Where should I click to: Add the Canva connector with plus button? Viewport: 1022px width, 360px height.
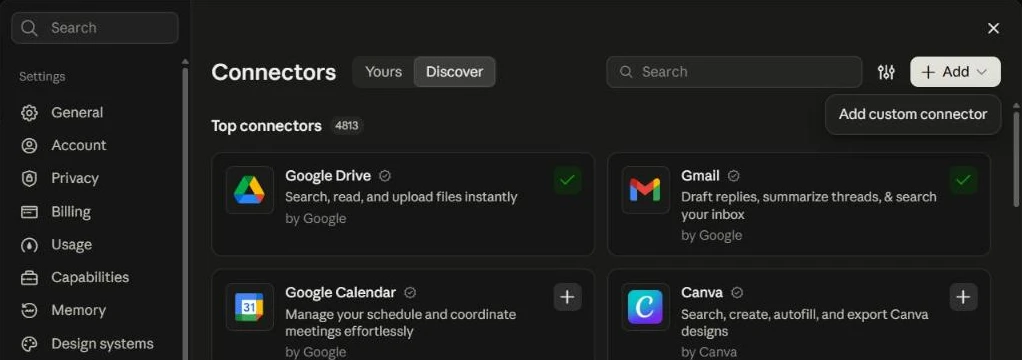(x=963, y=297)
